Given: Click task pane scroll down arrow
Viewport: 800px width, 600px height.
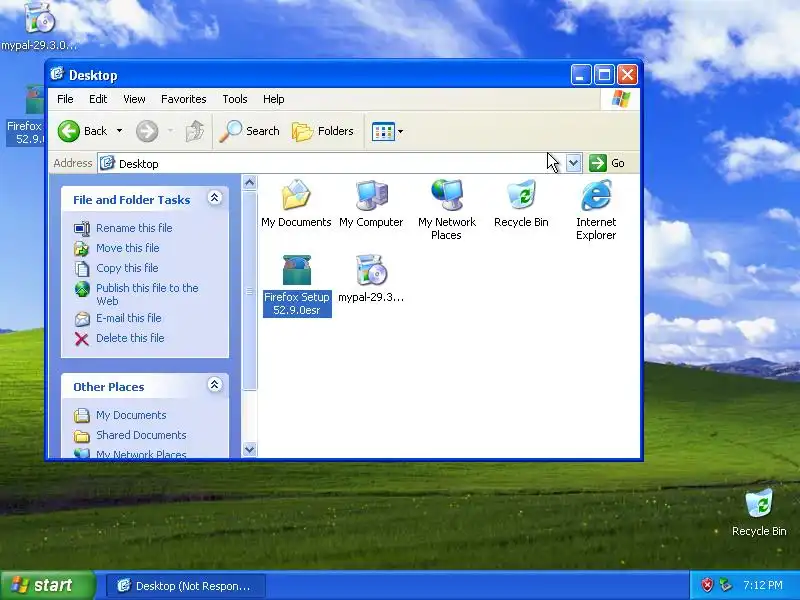Looking at the screenshot, I should point(249,449).
